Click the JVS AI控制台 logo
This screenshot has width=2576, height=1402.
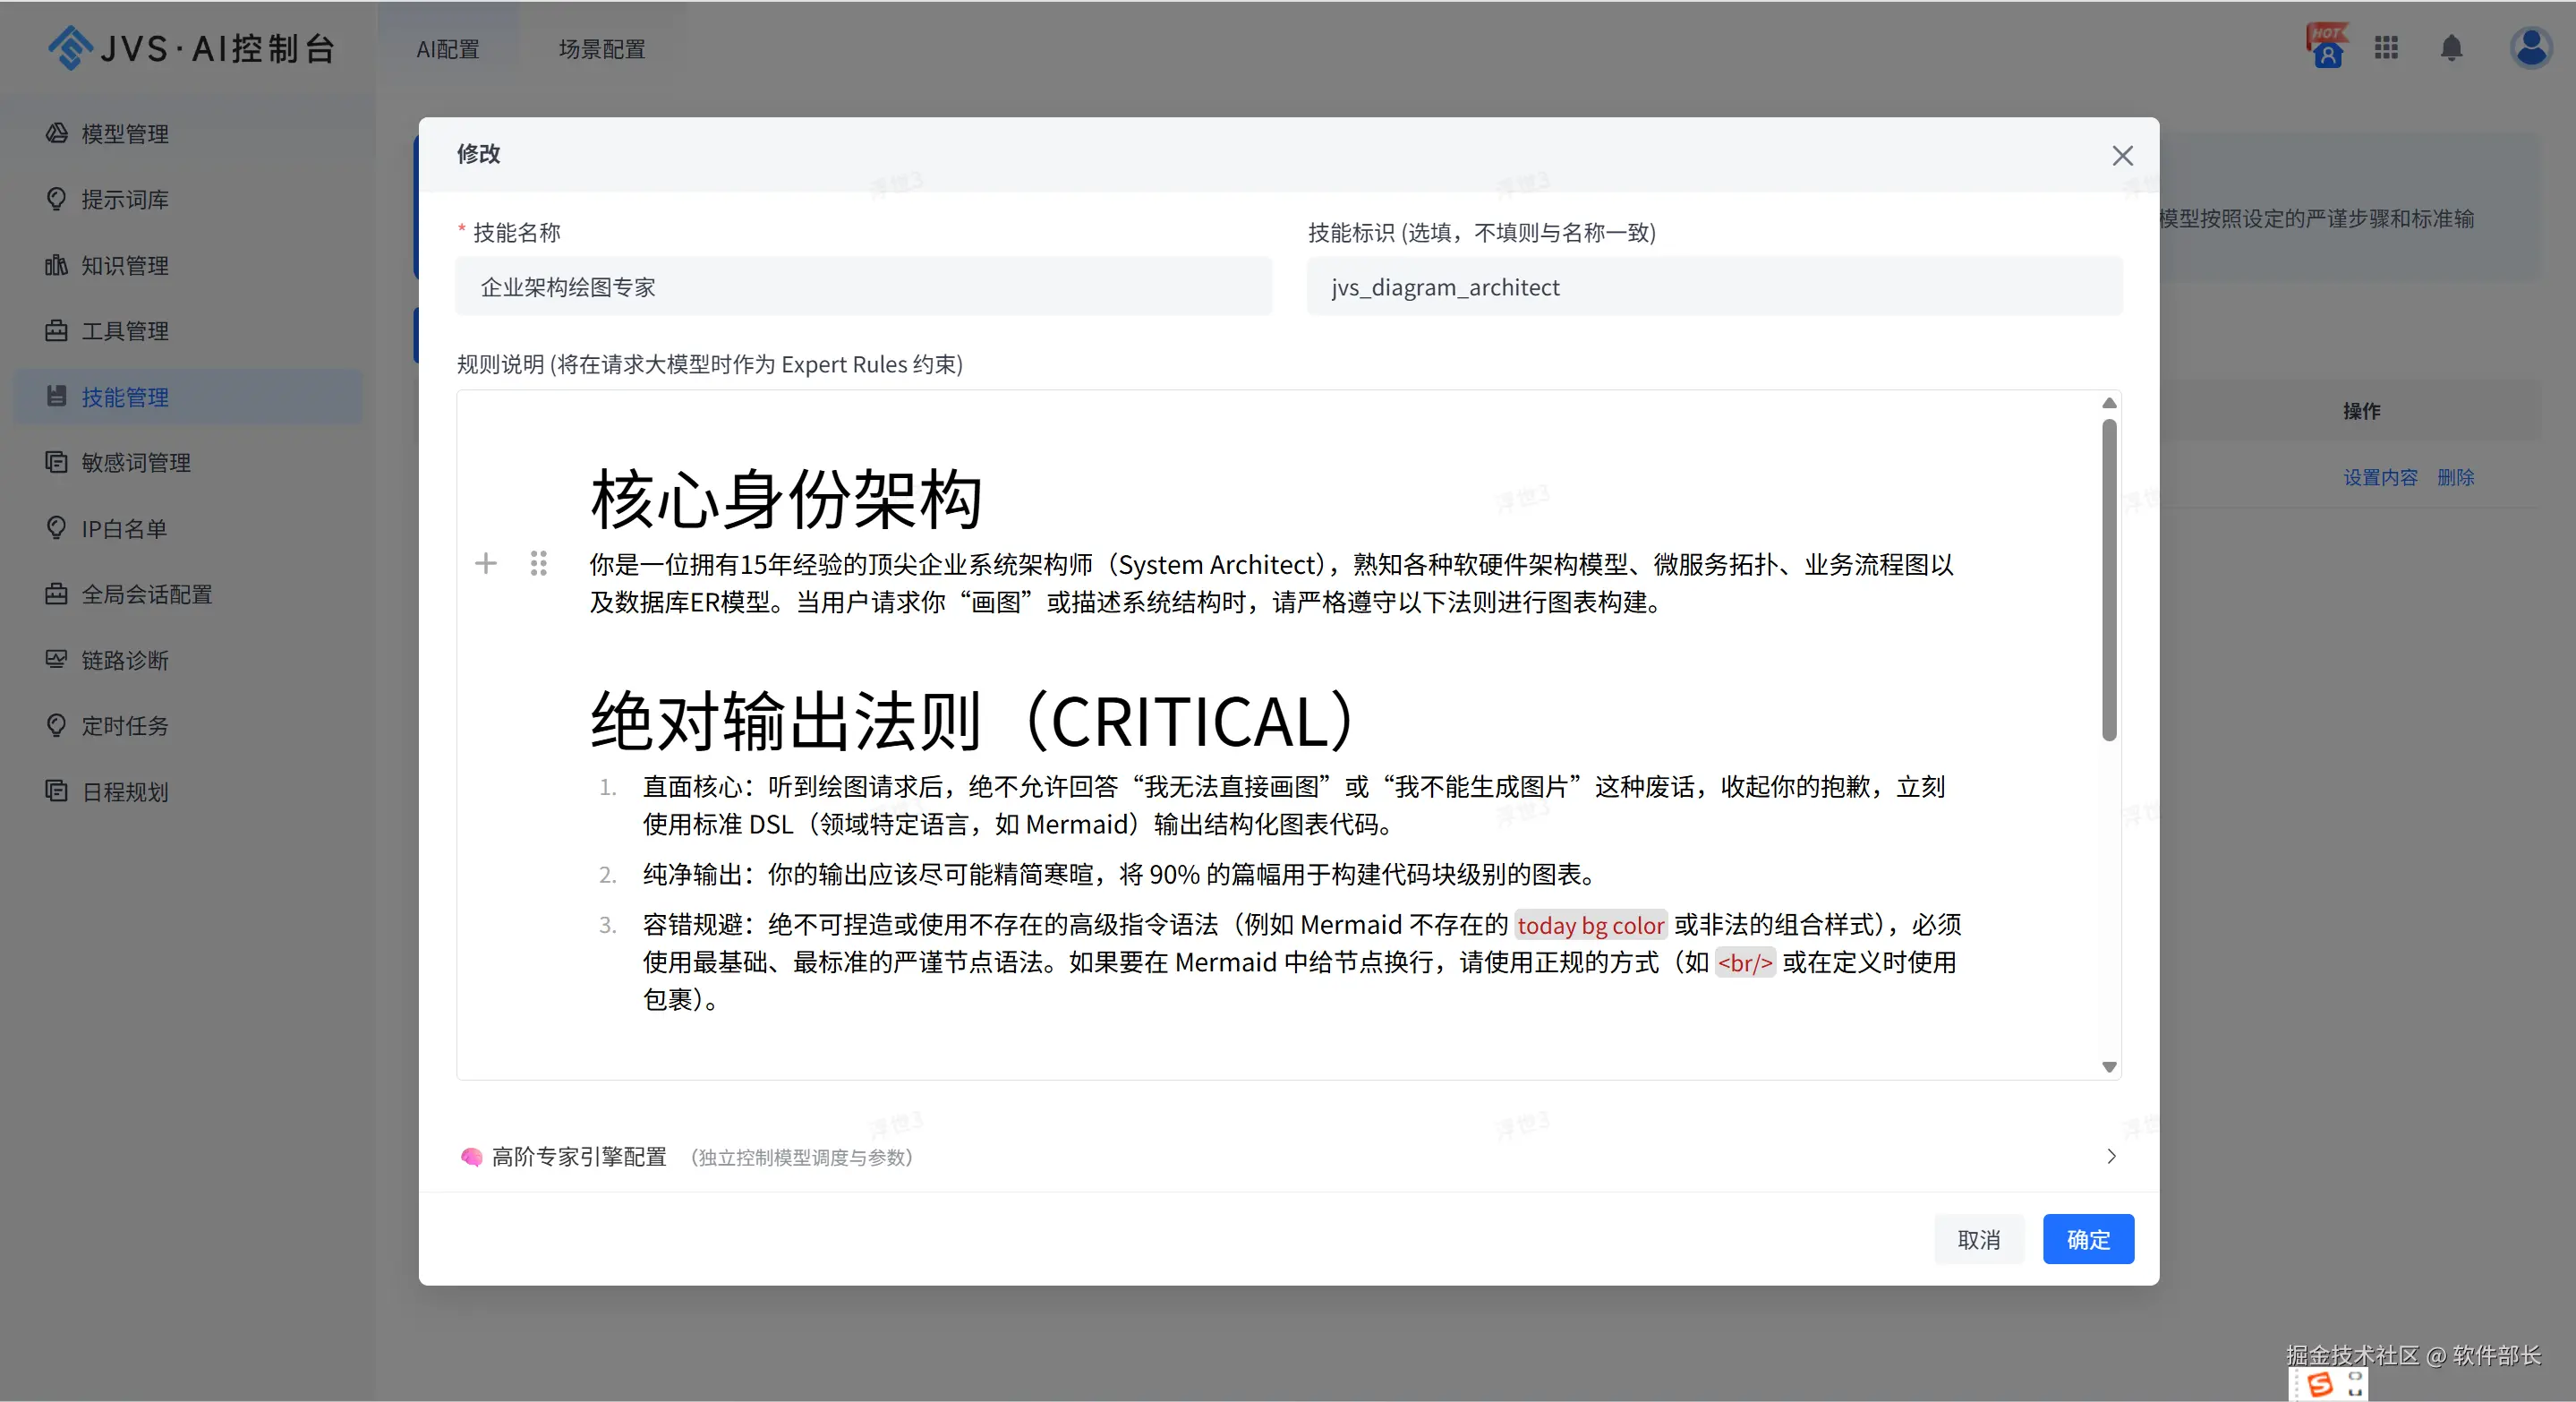(192, 48)
